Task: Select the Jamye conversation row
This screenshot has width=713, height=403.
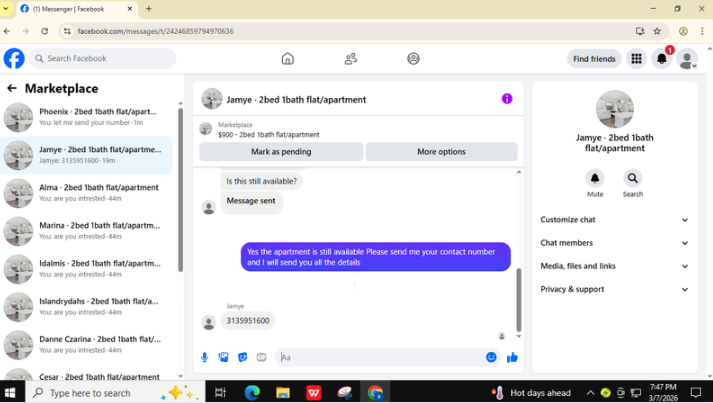Action: (86, 155)
